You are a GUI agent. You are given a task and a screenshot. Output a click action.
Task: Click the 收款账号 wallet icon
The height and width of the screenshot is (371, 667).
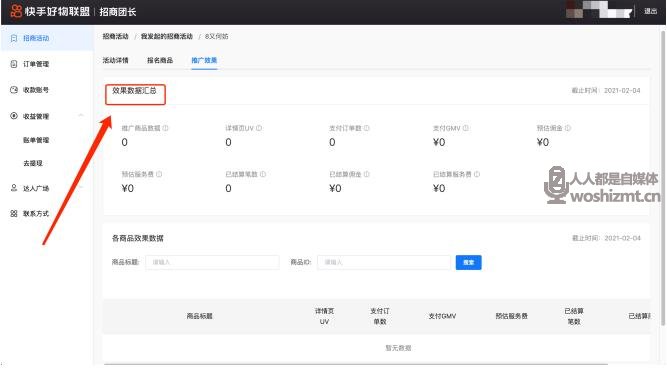pos(14,90)
